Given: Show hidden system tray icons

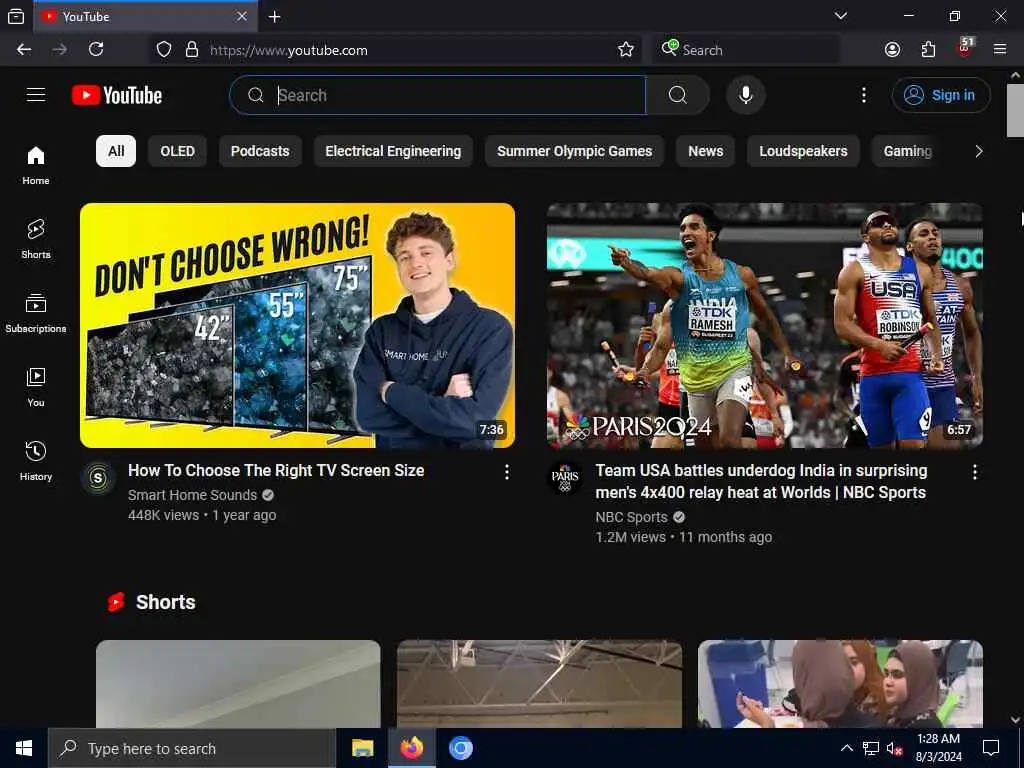Looking at the screenshot, I should (x=846, y=748).
